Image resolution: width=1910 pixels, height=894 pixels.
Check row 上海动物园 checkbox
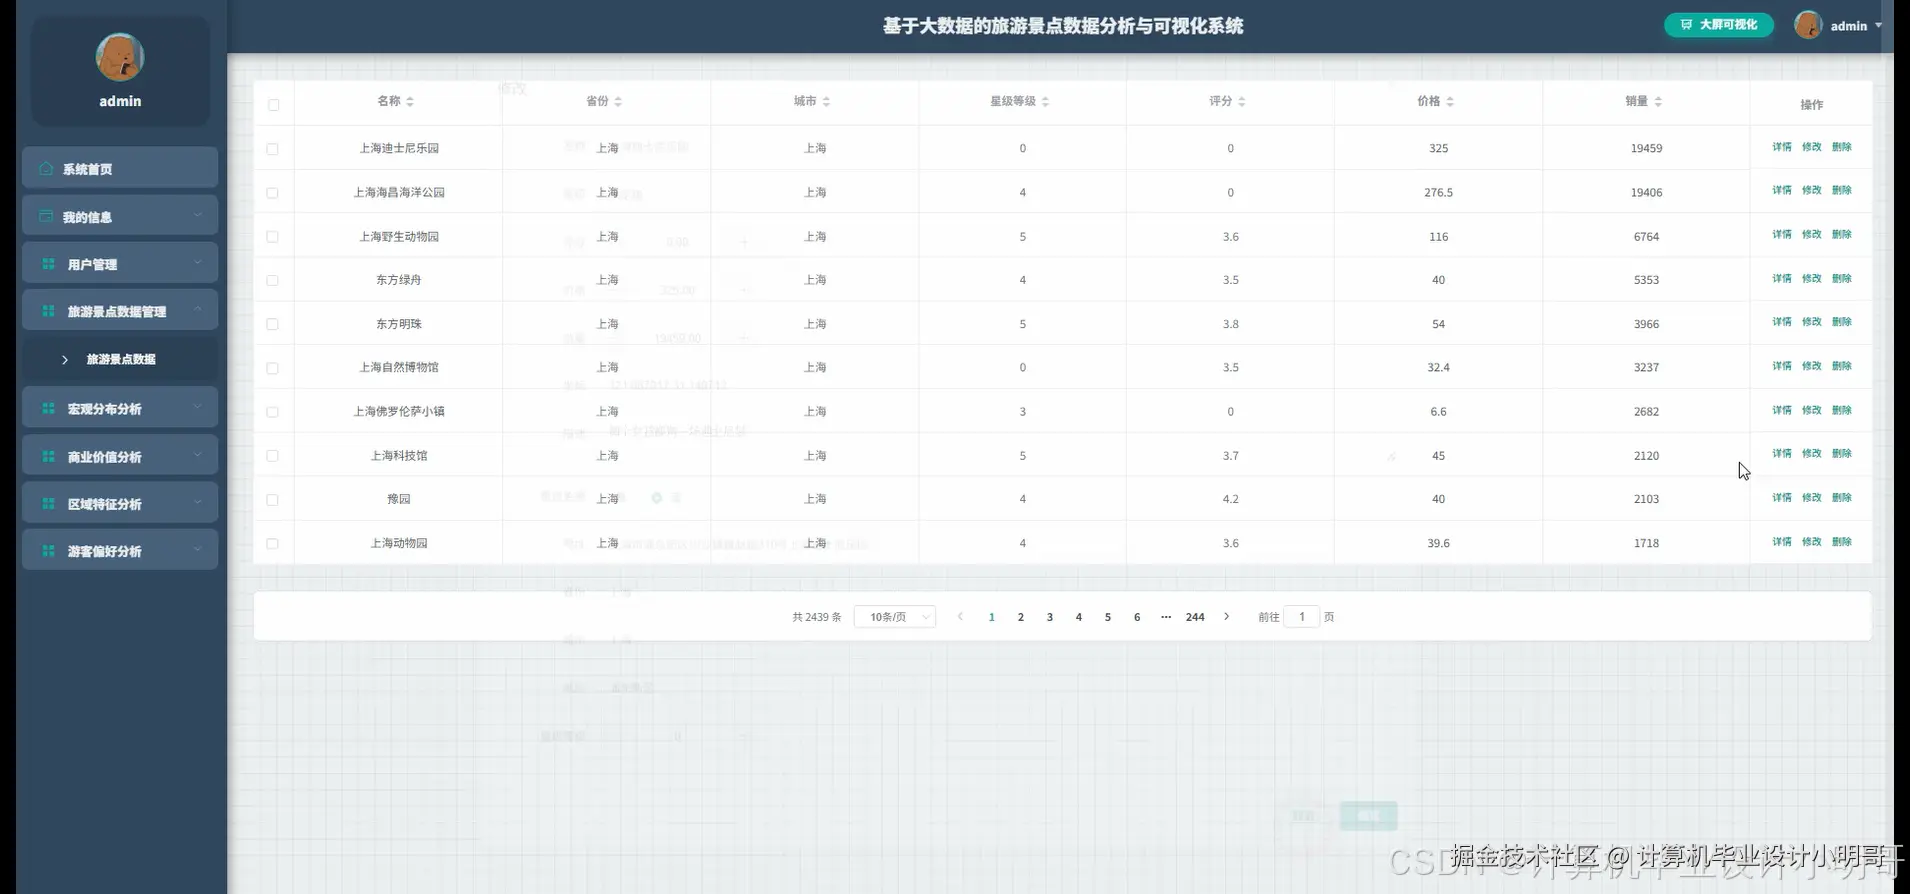[x=272, y=544]
